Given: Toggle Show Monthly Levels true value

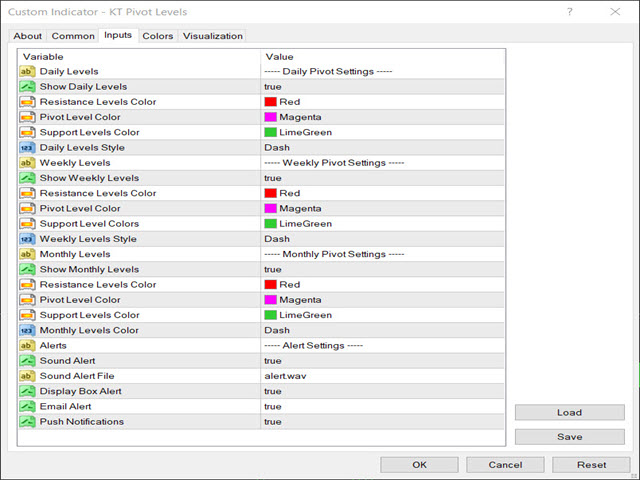Looking at the screenshot, I should point(382,269).
